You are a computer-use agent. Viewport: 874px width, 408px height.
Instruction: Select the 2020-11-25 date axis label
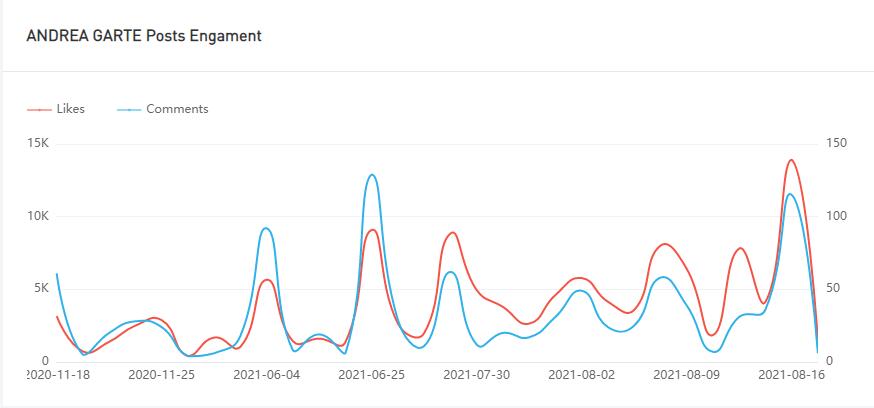coord(161,376)
